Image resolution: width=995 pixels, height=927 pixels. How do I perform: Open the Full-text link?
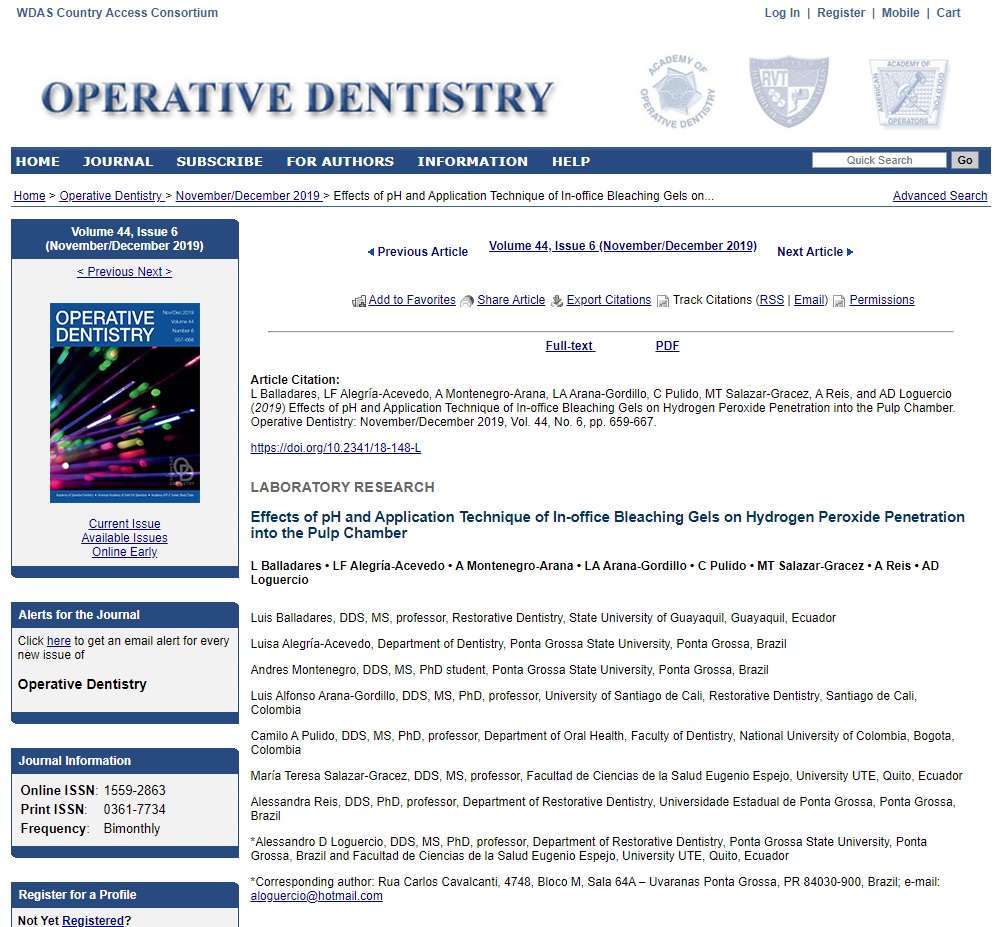tap(569, 346)
